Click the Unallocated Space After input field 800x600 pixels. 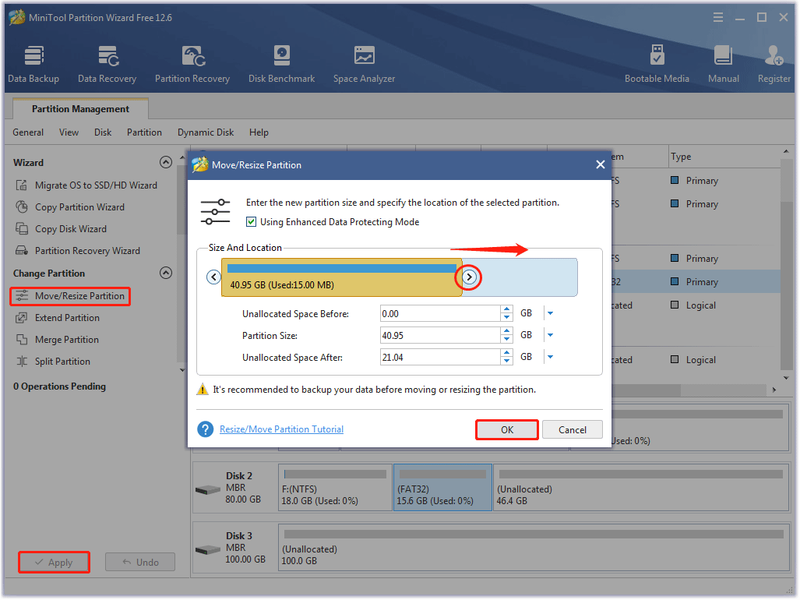(x=440, y=357)
